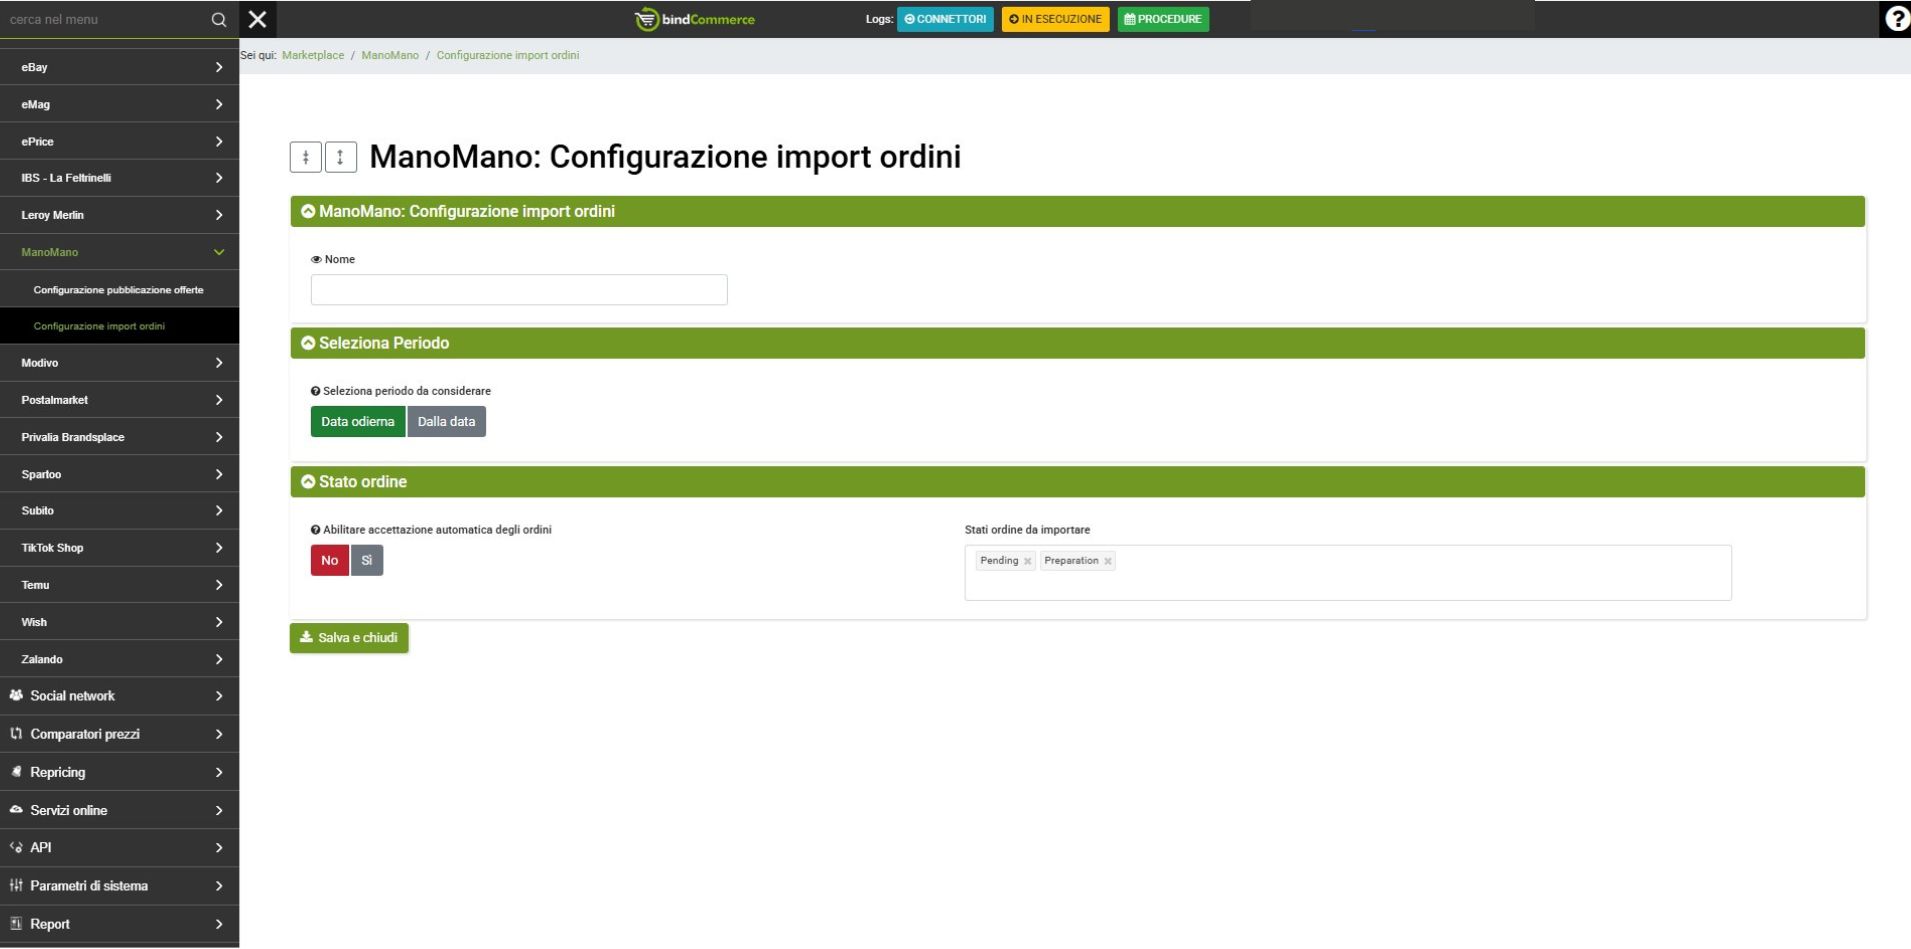Remove the Preparation status tag
The image size is (1911, 949).
click(1107, 561)
